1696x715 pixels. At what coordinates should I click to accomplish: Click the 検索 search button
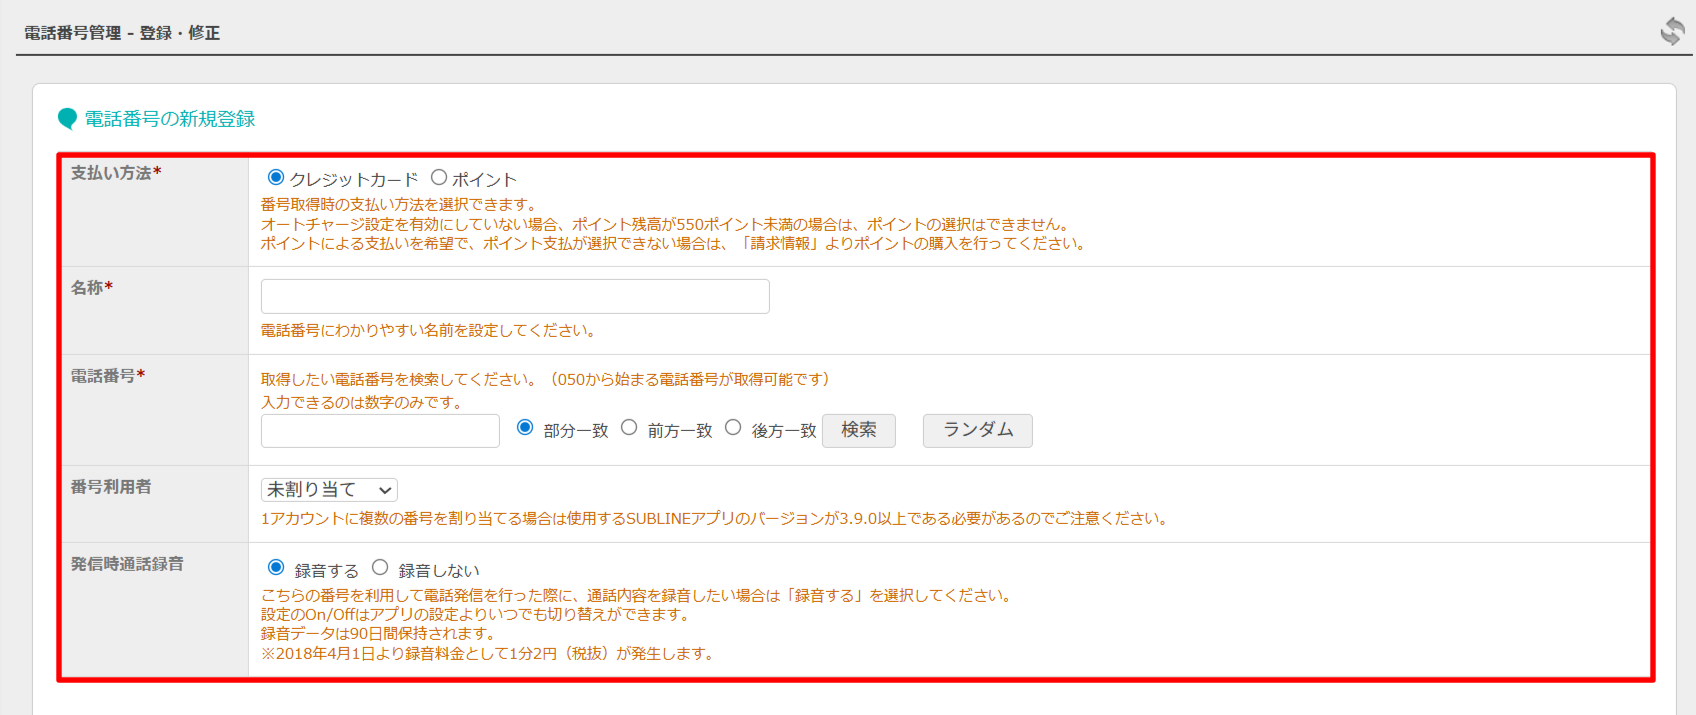(859, 430)
